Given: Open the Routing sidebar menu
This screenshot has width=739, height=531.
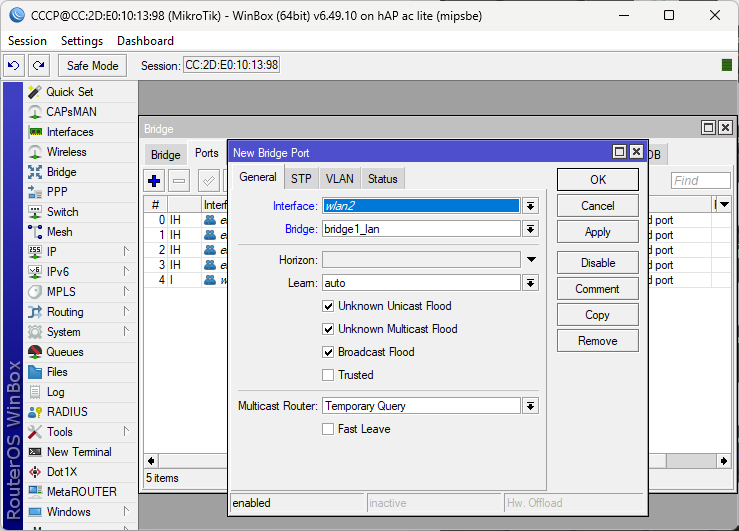Looking at the screenshot, I should coord(80,312).
